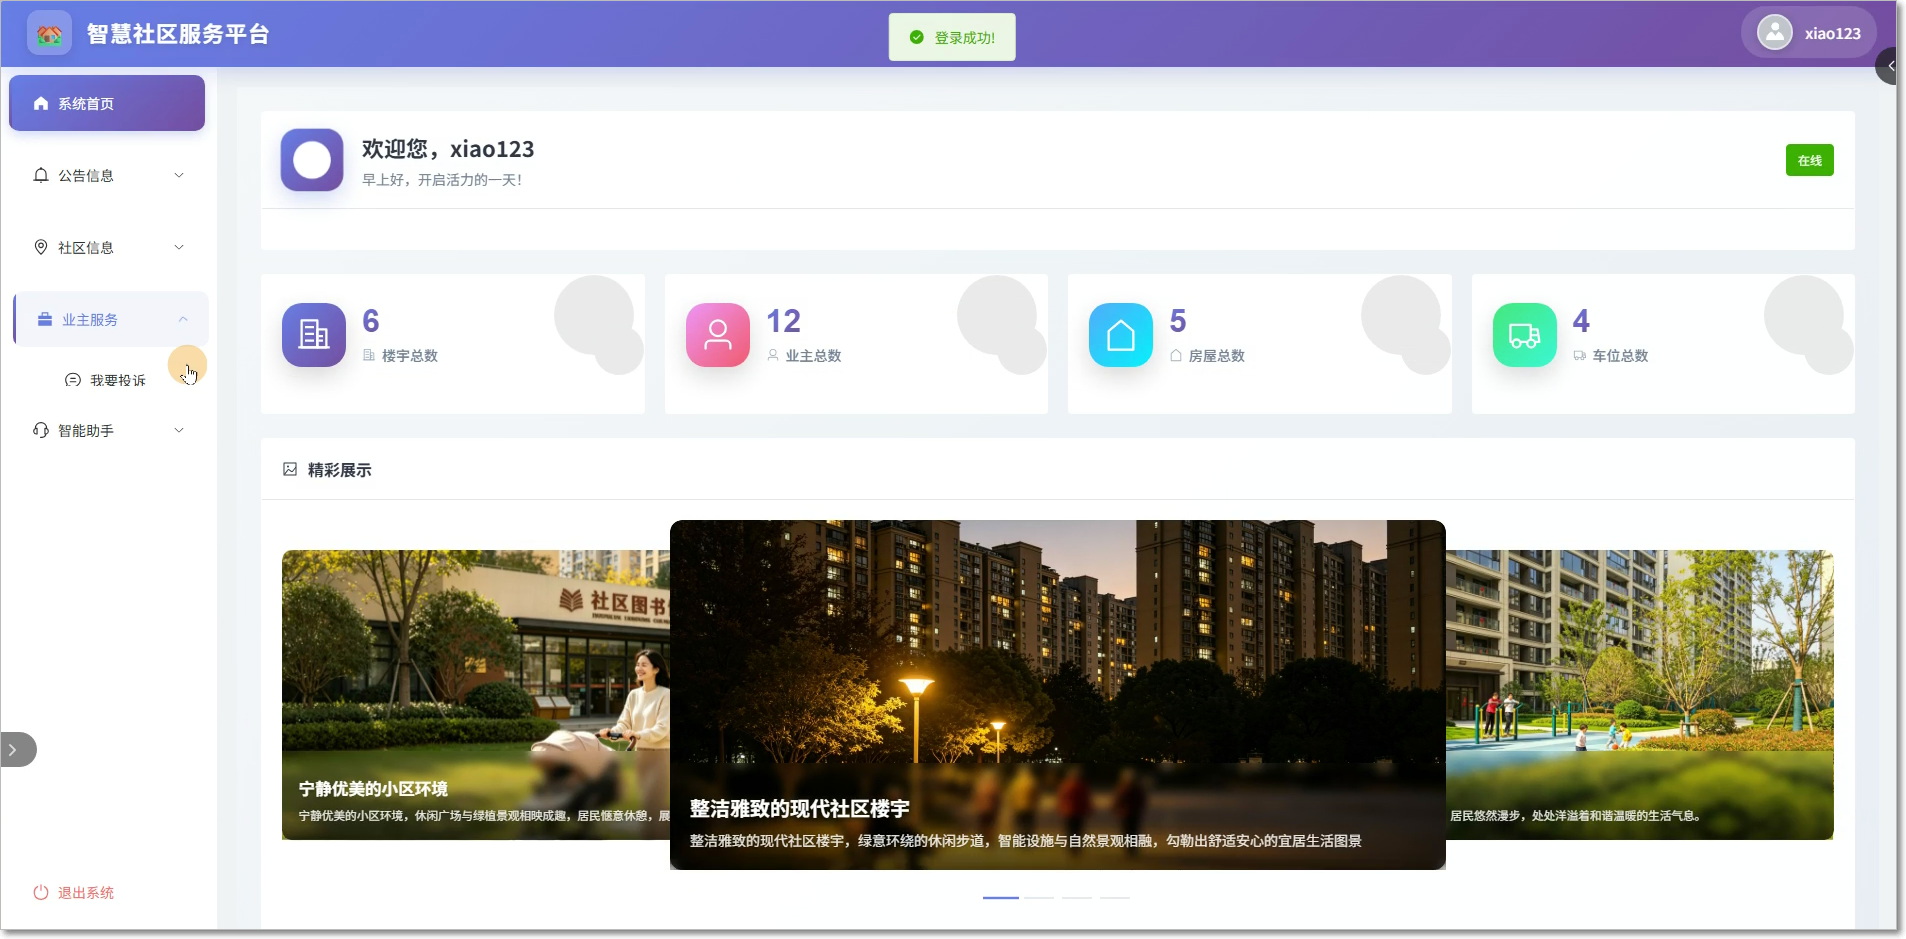Expand the 公告信息 menu chevron
Image resolution: width=1906 pixels, height=939 pixels.
coord(179,175)
